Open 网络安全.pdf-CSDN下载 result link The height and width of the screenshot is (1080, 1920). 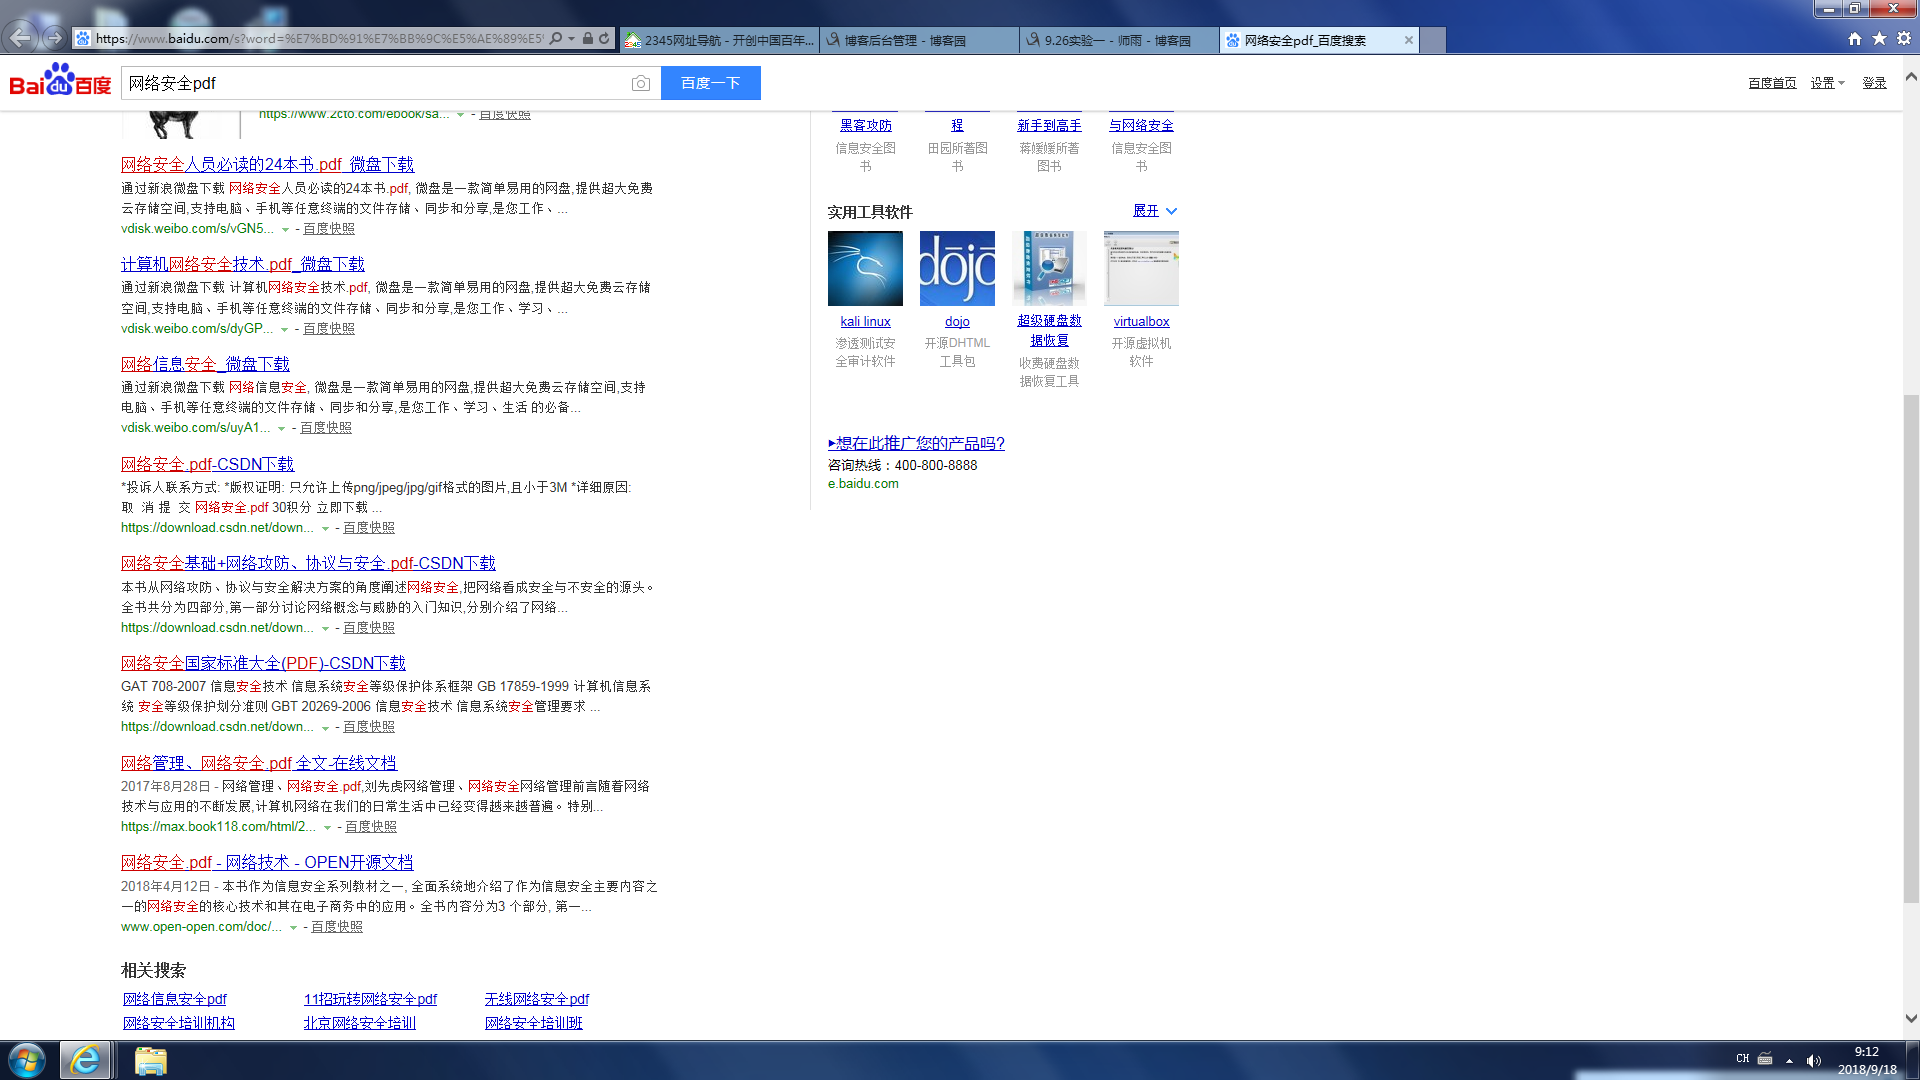point(207,464)
